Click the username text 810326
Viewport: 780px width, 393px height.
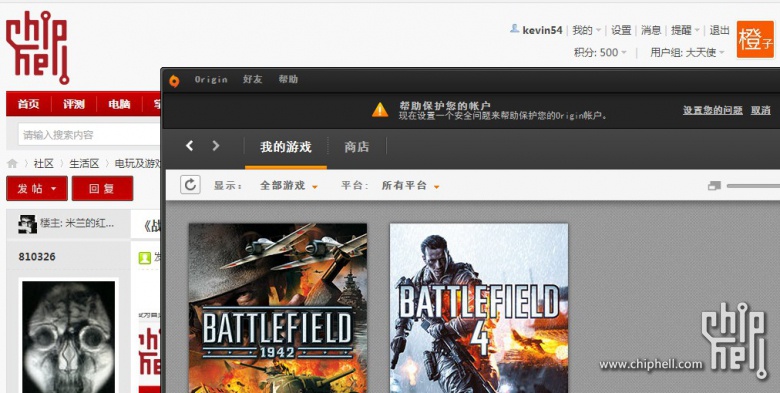click(x=37, y=257)
